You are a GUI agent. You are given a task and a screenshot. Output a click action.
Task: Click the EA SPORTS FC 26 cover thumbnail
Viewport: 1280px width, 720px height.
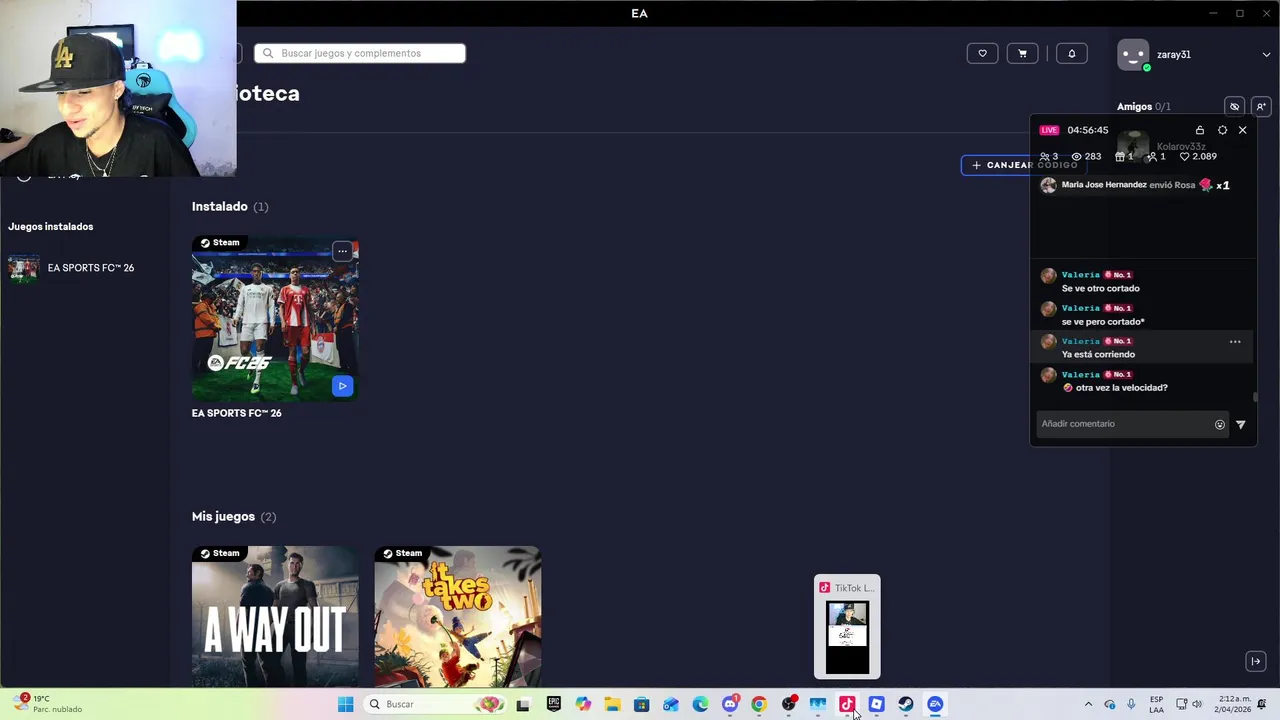[275, 318]
